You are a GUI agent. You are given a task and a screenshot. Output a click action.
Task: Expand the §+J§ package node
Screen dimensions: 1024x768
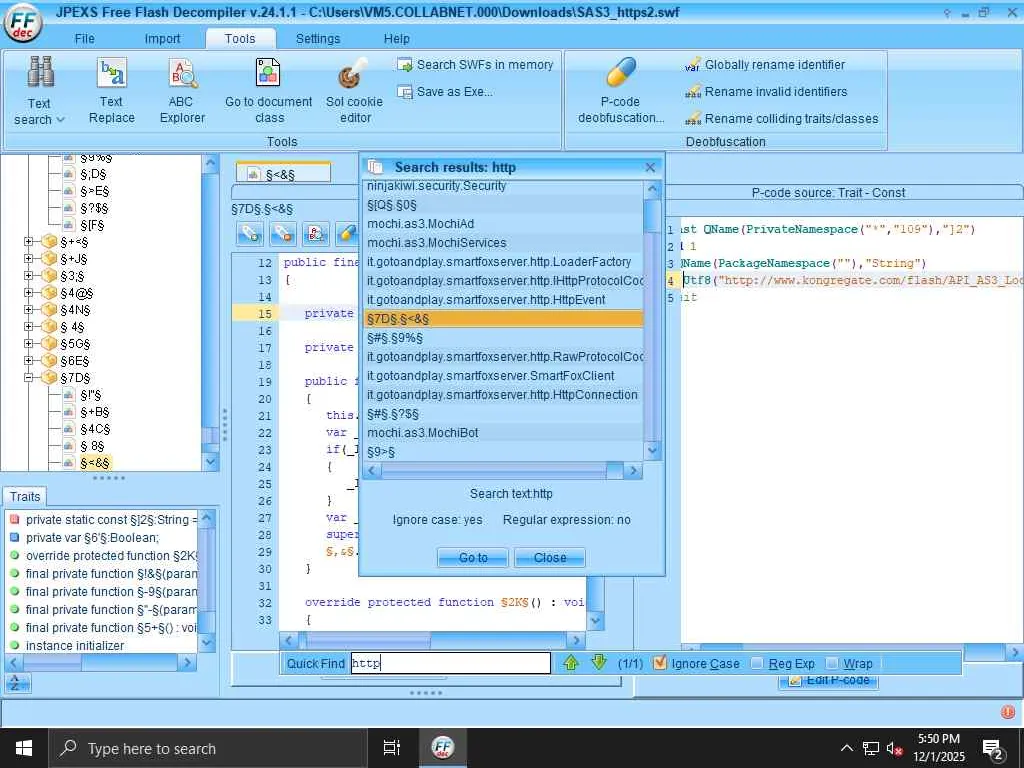pos(28,259)
